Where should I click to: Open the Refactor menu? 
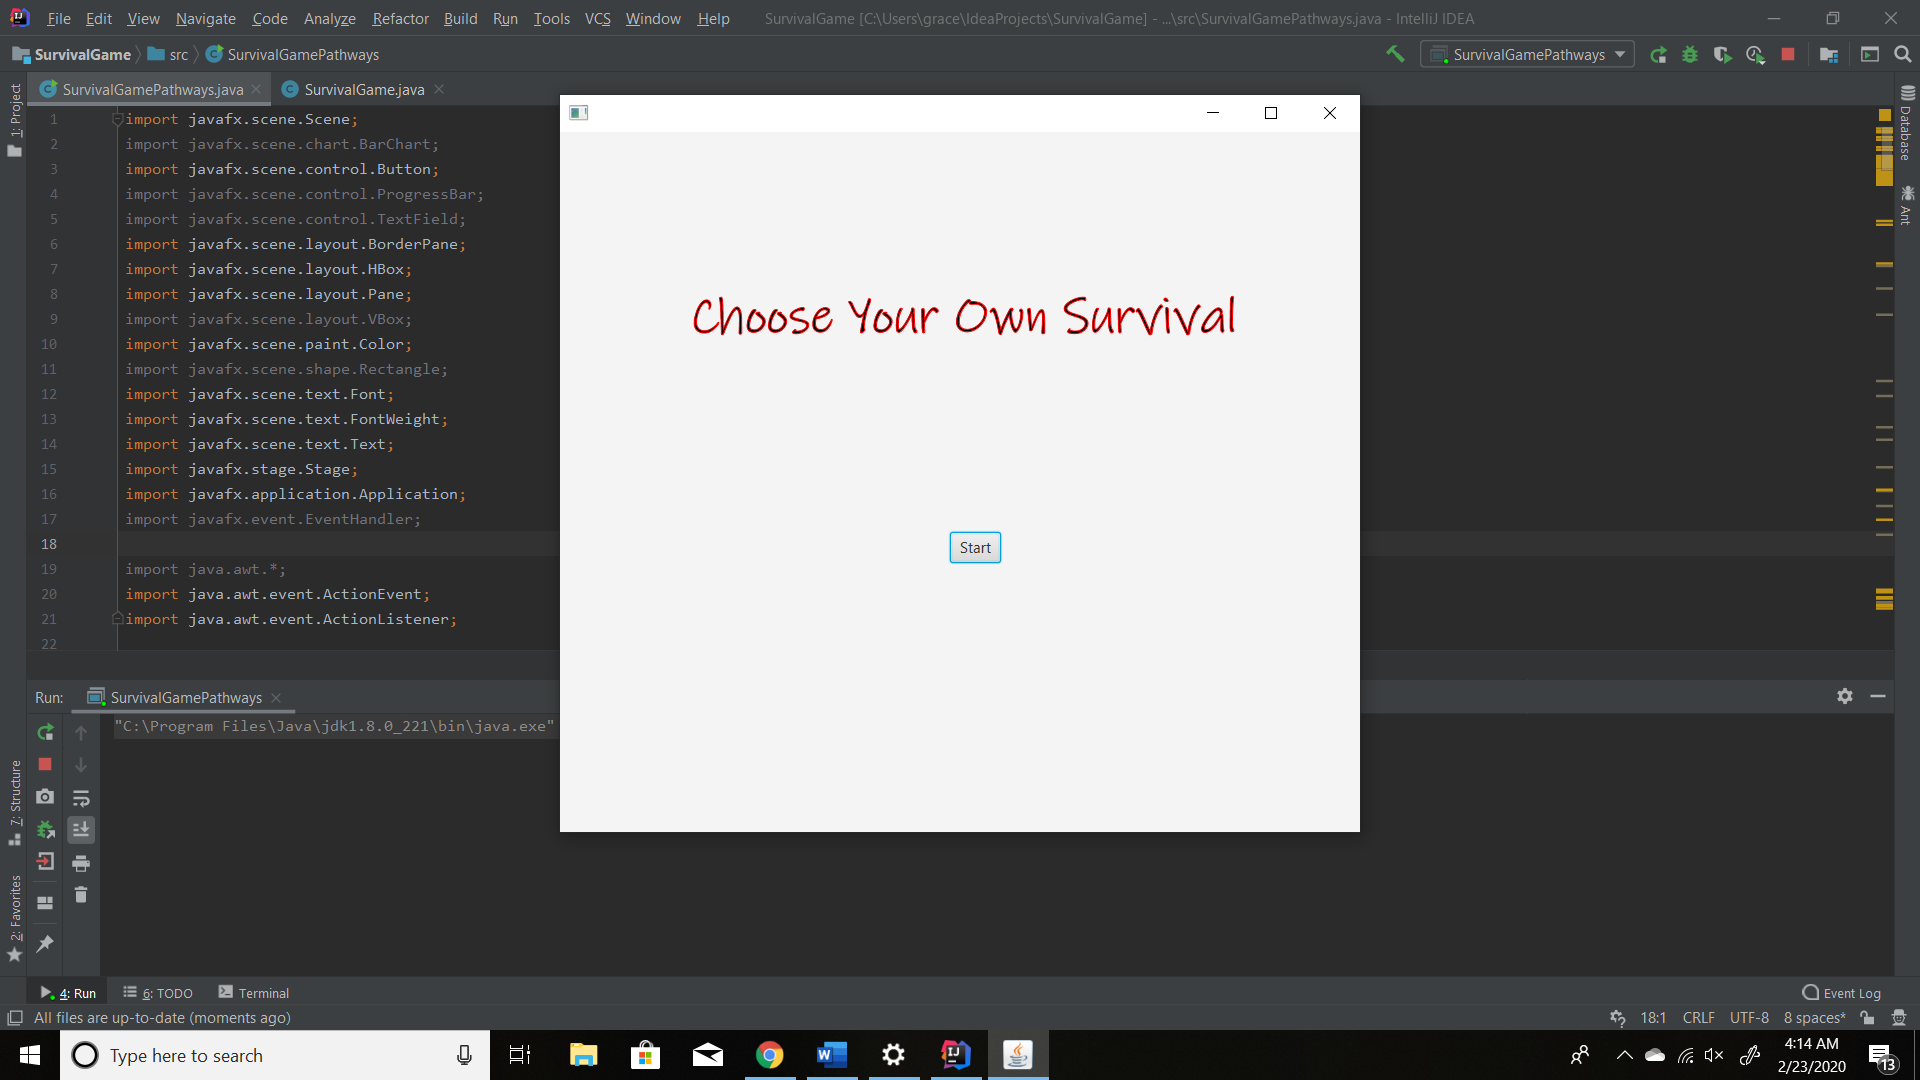tap(400, 18)
